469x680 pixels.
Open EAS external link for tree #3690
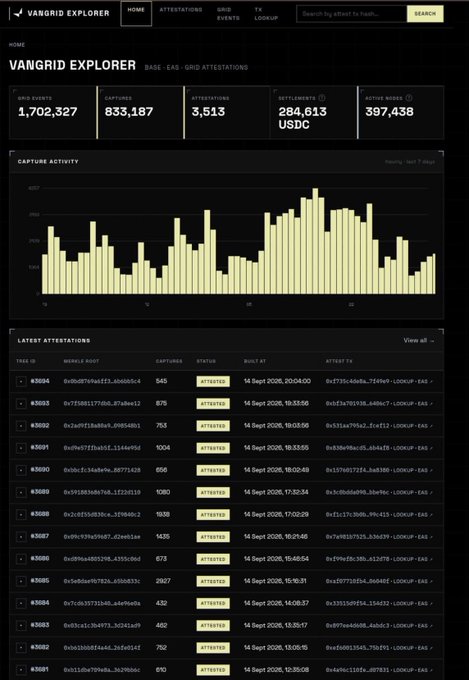[425, 470]
